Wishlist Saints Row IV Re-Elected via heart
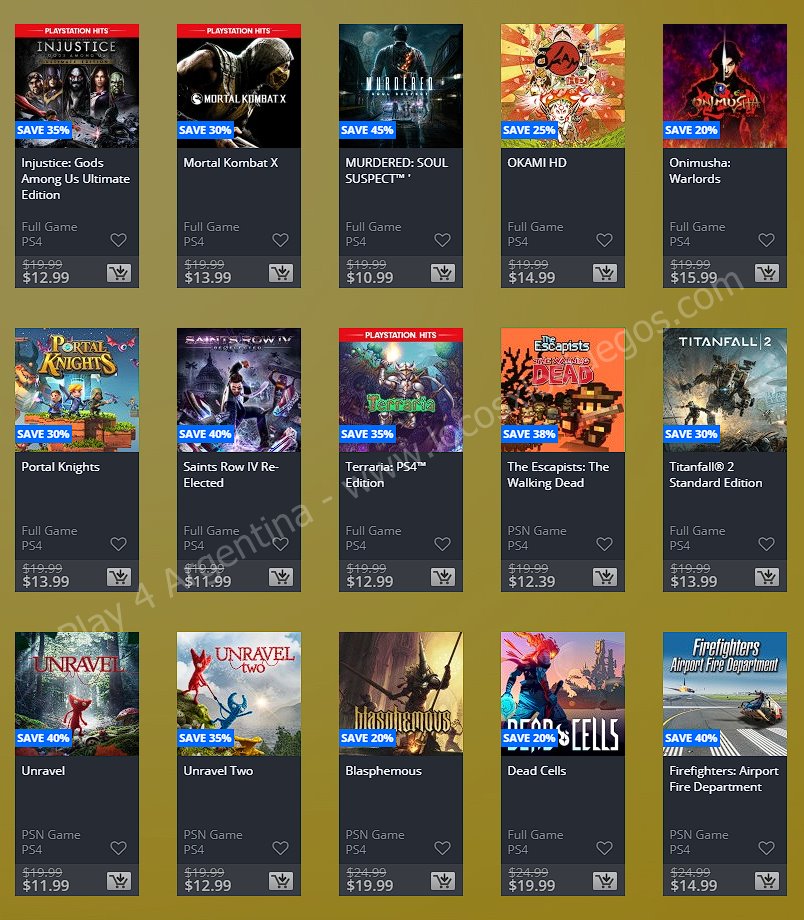 (x=281, y=543)
